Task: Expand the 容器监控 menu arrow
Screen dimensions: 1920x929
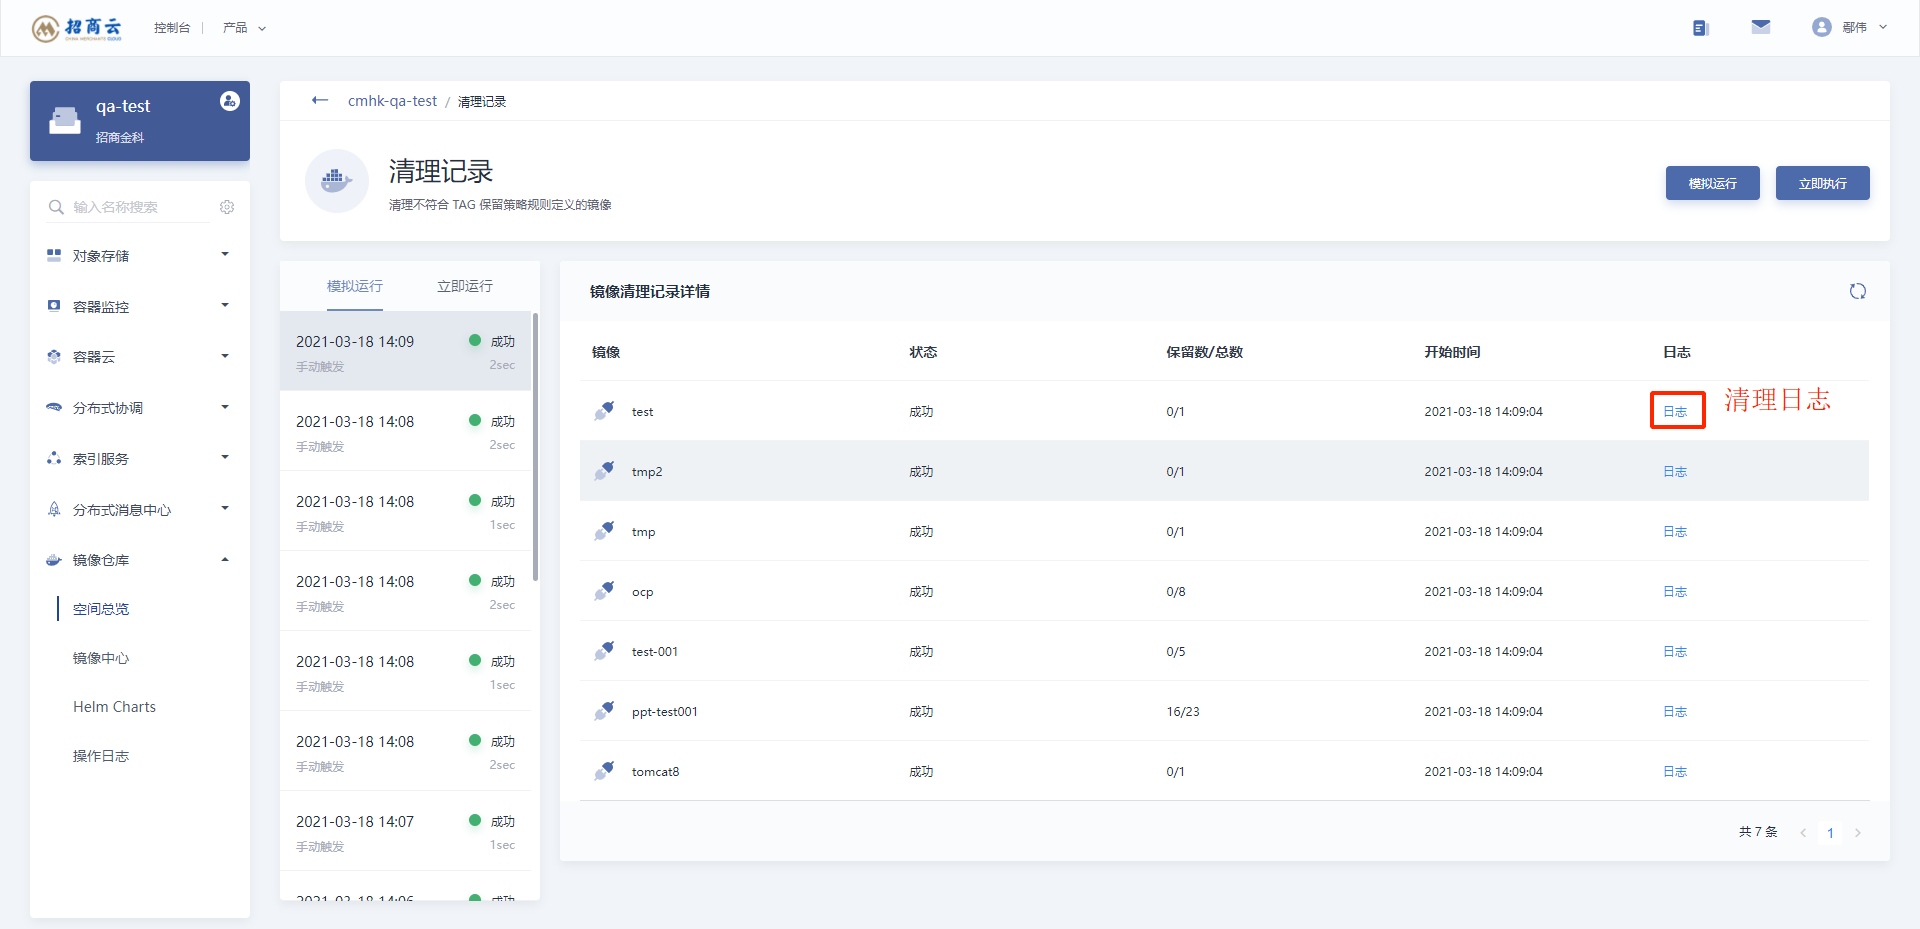Action: (225, 305)
